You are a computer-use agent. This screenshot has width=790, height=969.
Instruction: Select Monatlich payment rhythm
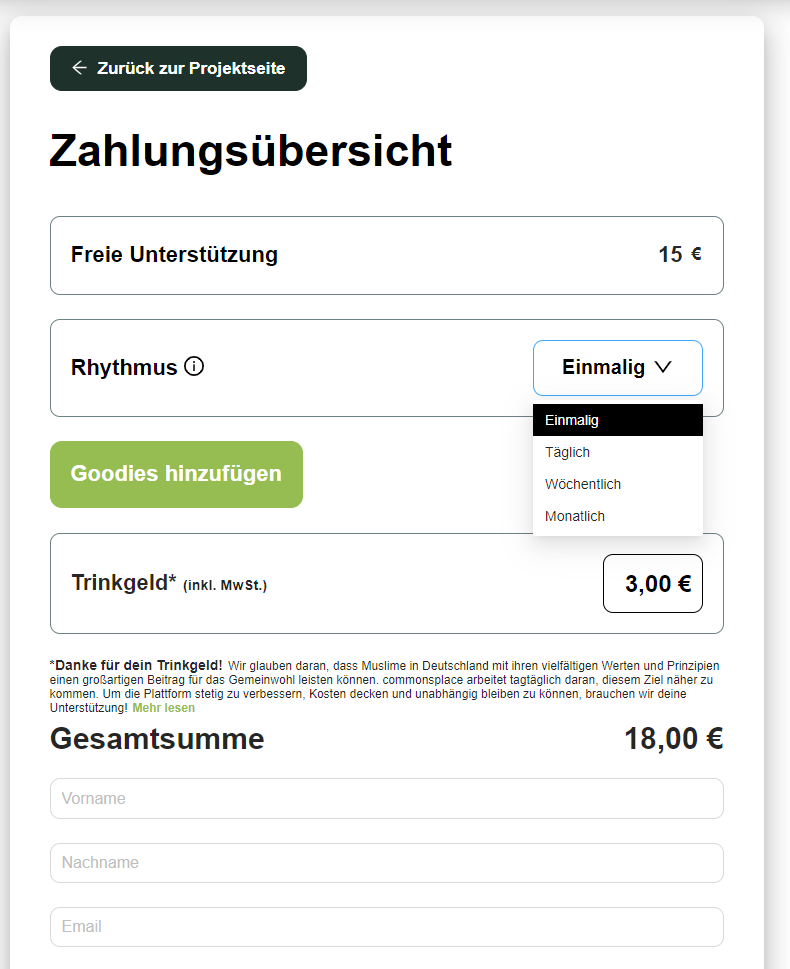coord(618,517)
